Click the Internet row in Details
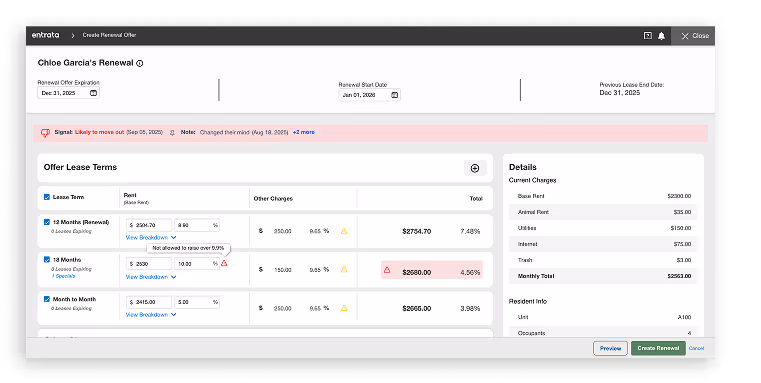 603,244
